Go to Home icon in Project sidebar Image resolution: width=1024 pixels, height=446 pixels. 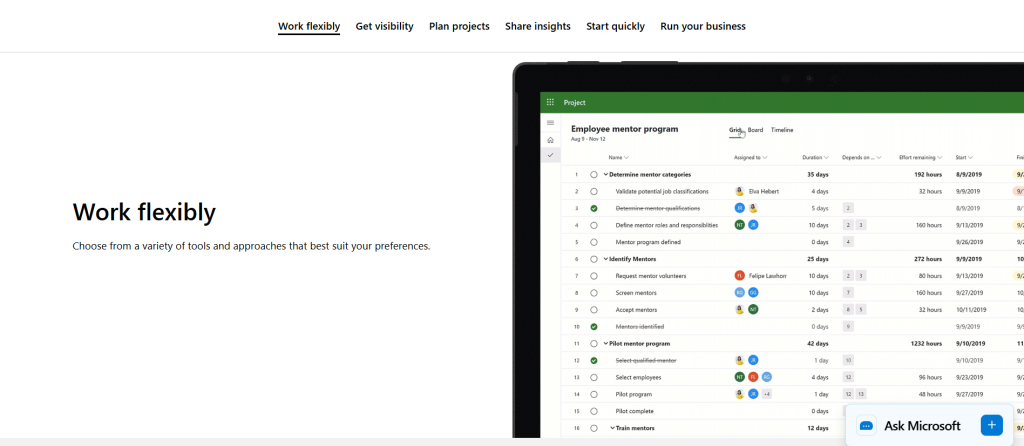(x=550, y=140)
